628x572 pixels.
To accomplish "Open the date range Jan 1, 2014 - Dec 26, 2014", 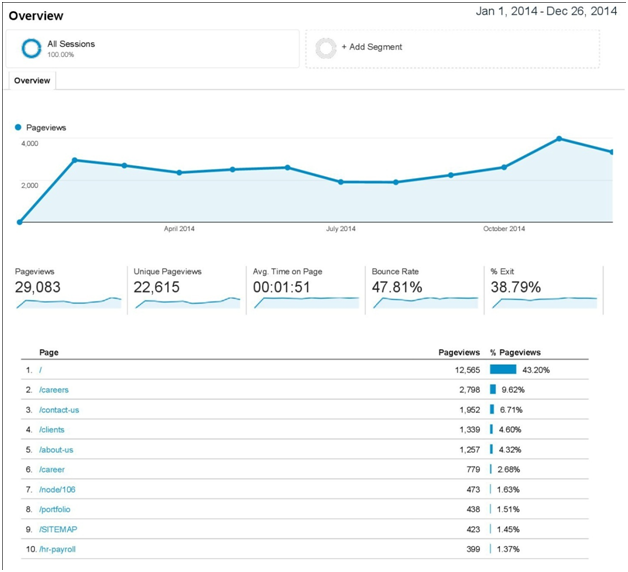I will pos(546,11).
